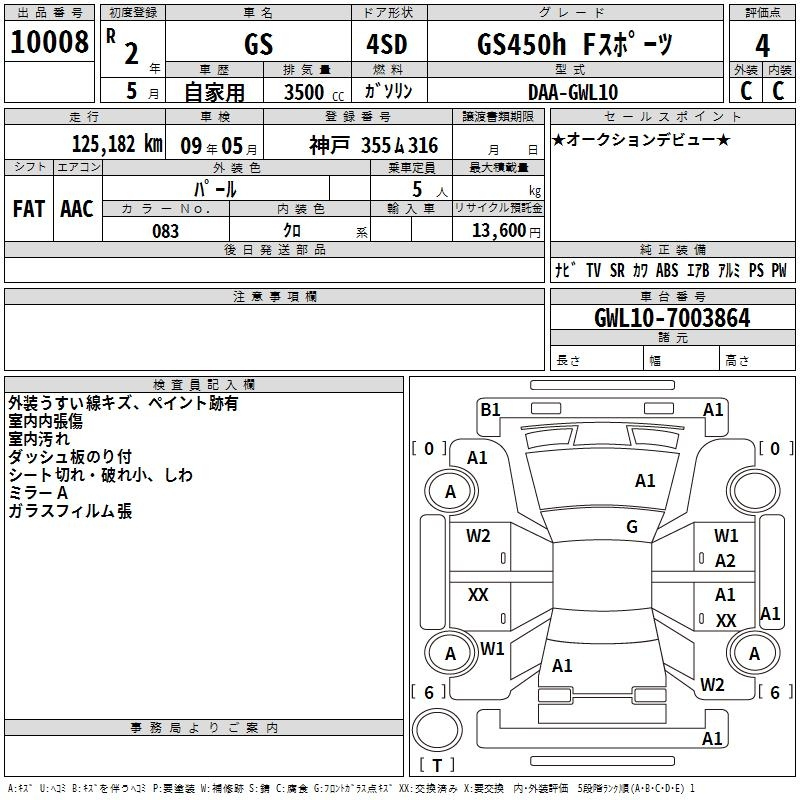Select the grade GS450h F Sport field

pos(575,44)
